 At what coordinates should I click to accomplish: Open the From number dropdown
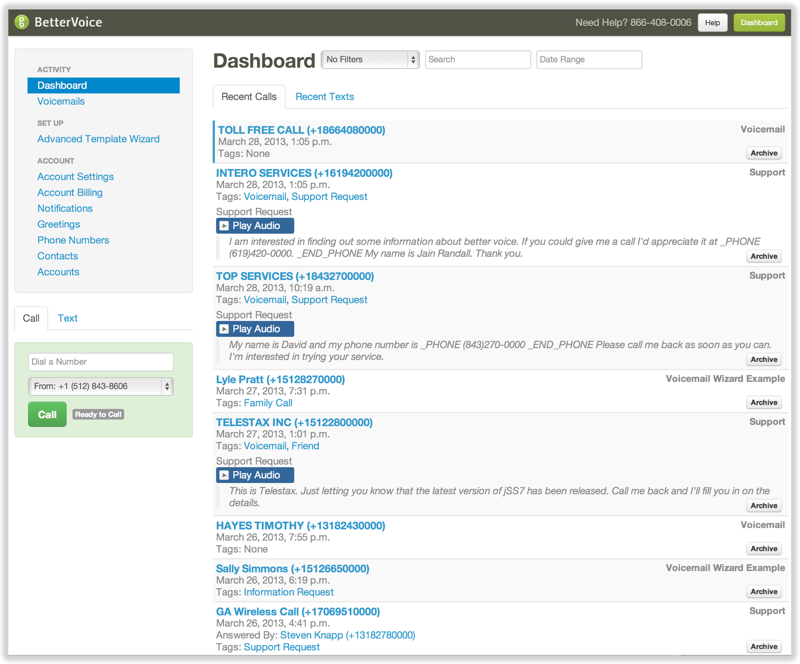[101, 386]
